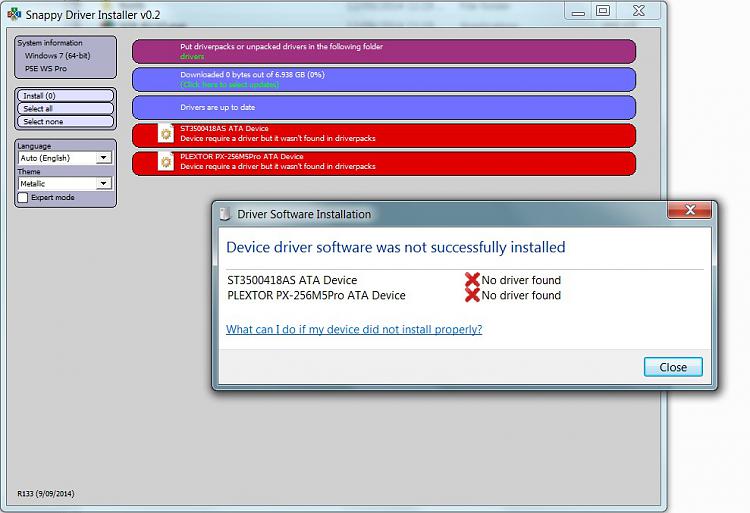
Task: Click 'Device driver software was not successfully installed' heading
Action: 396,247
